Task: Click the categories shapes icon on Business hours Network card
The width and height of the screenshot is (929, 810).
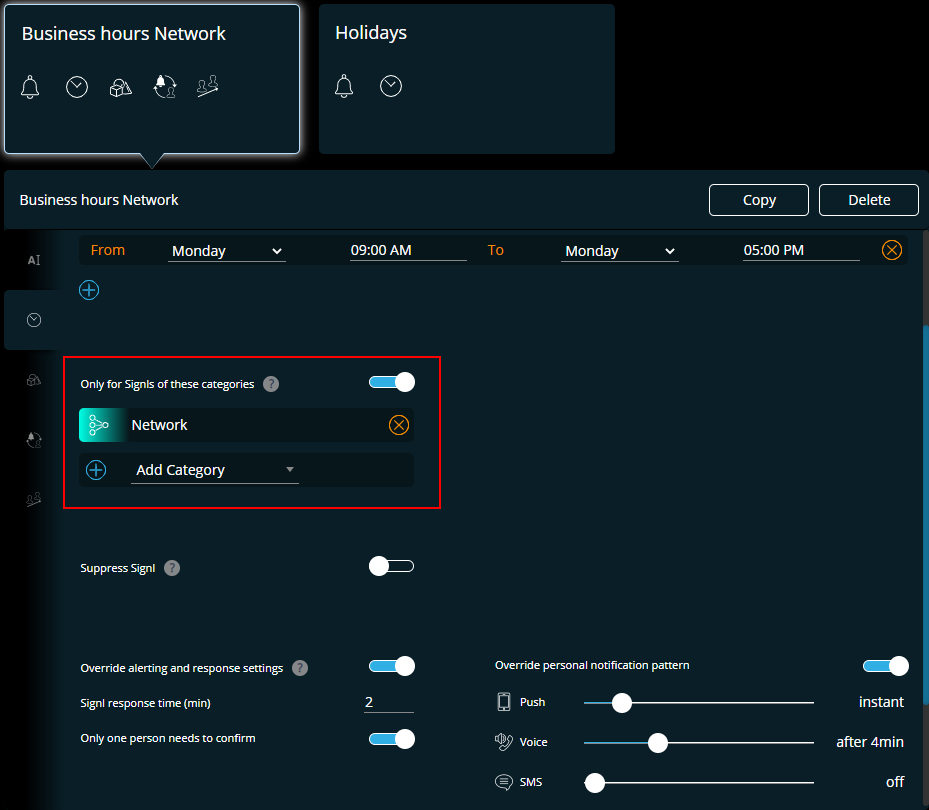Action: tap(121, 88)
